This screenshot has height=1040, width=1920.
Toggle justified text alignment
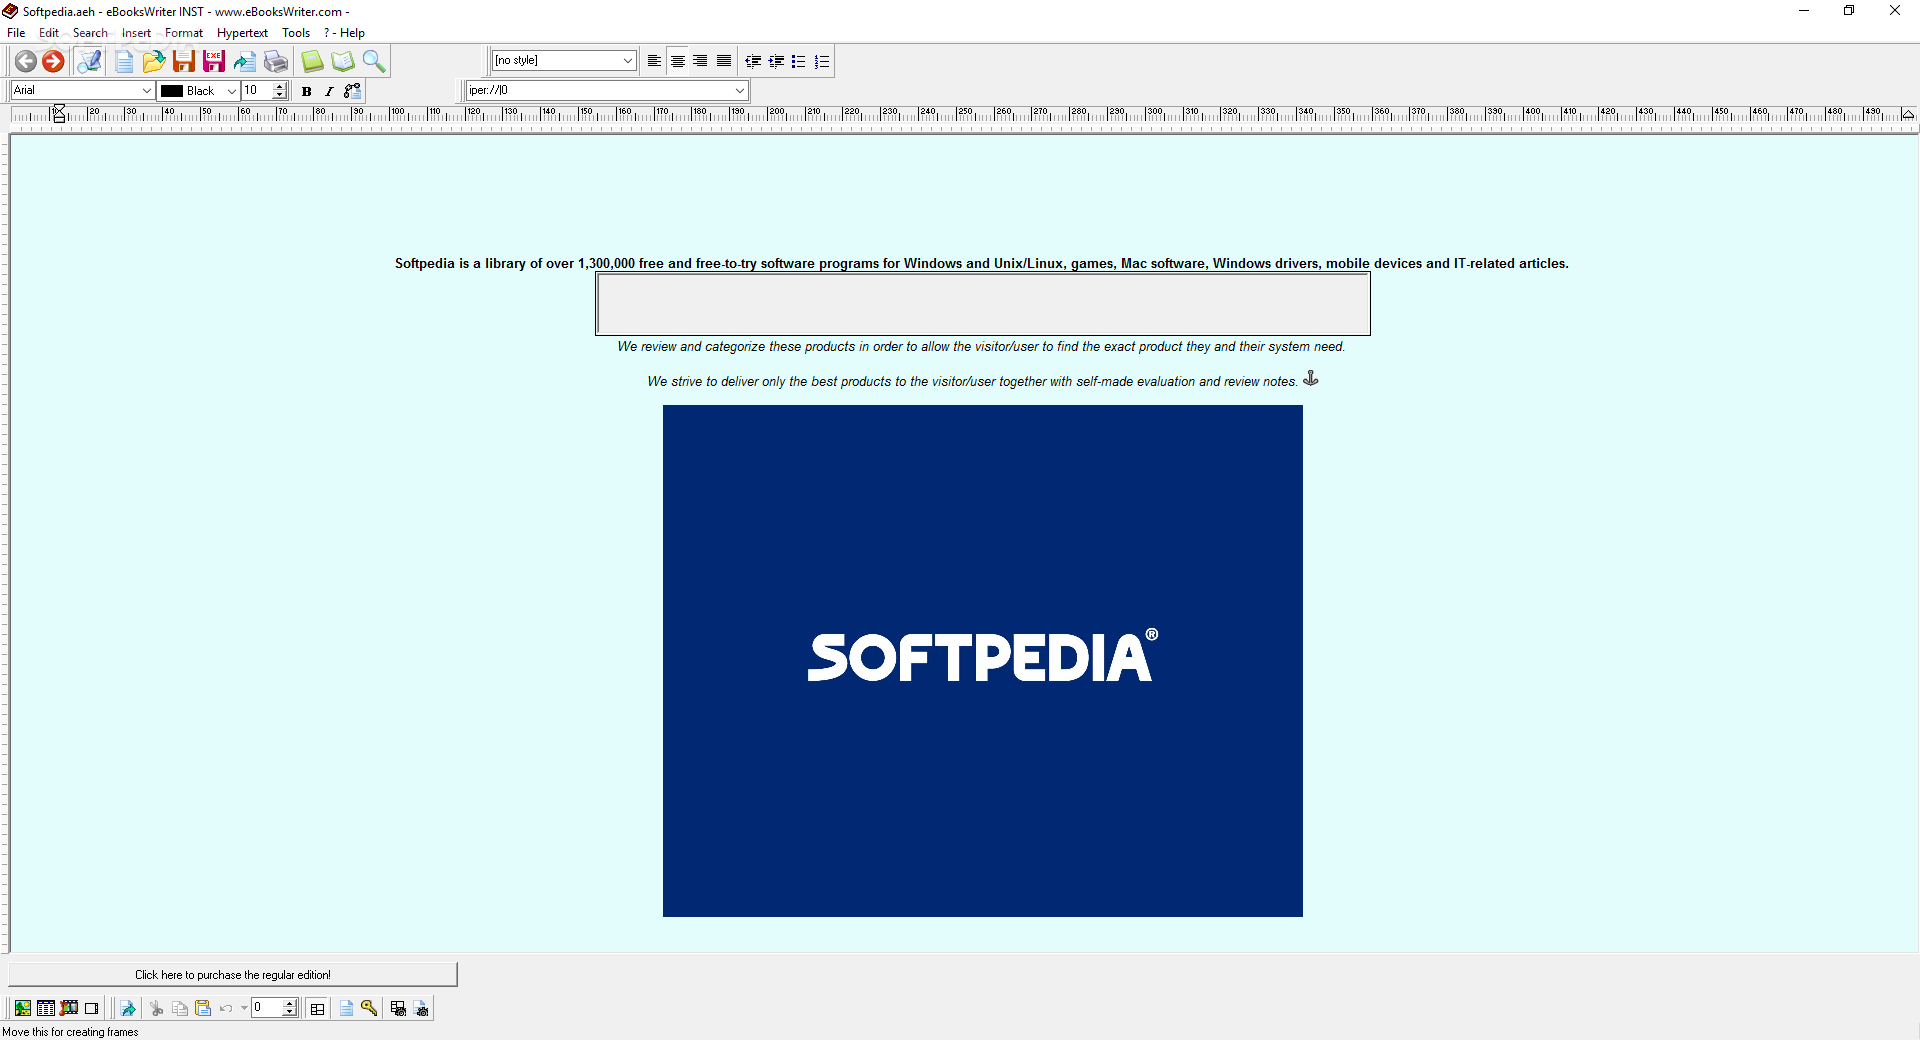click(723, 61)
